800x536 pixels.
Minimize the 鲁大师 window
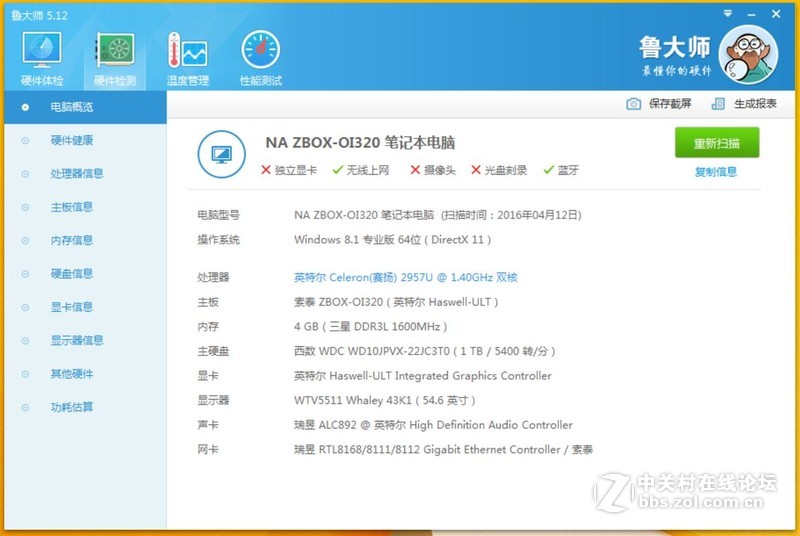point(752,14)
